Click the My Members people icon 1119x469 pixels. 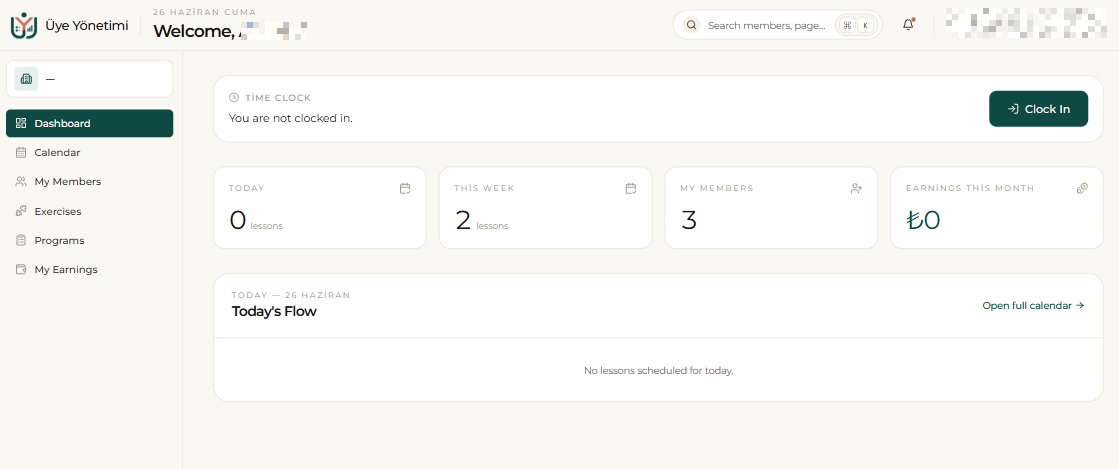(x=21, y=181)
